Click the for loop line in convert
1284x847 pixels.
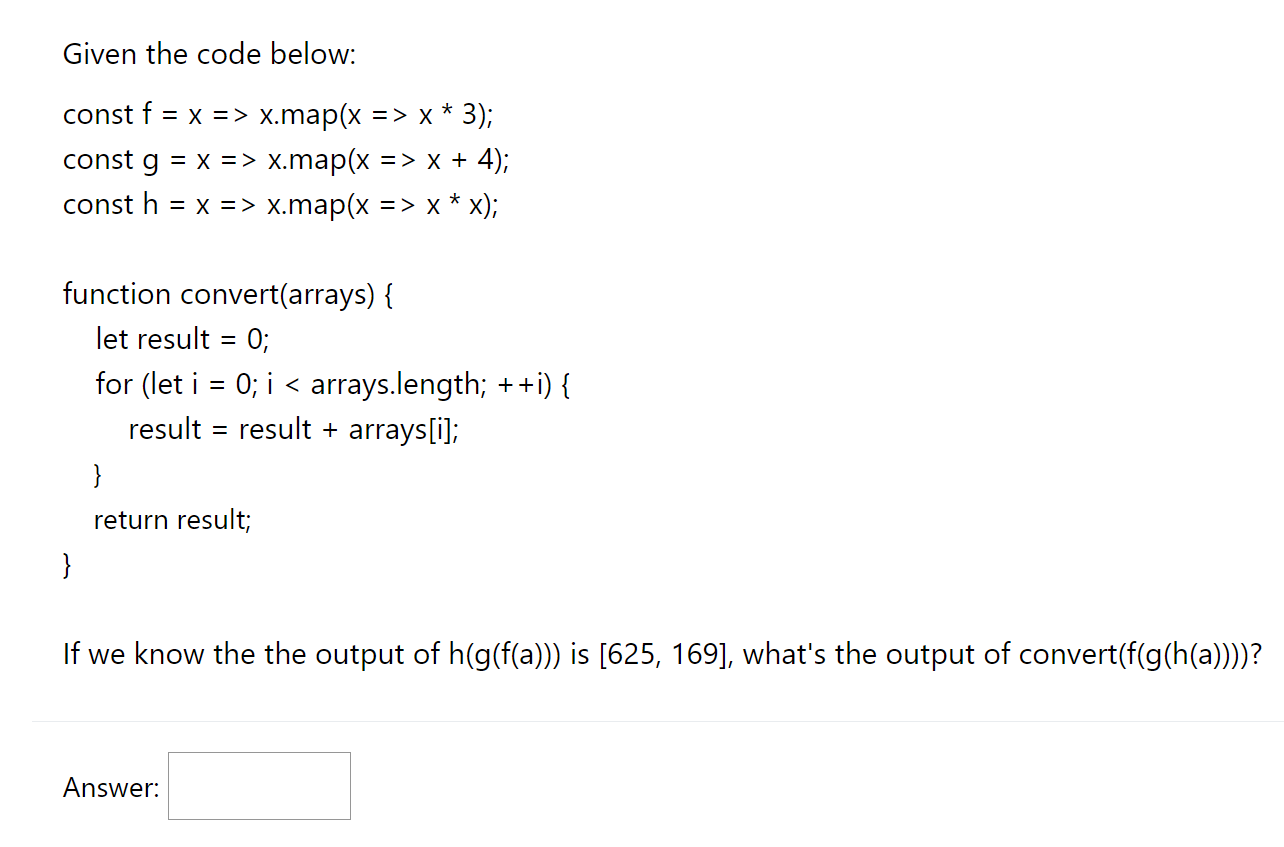[332, 384]
